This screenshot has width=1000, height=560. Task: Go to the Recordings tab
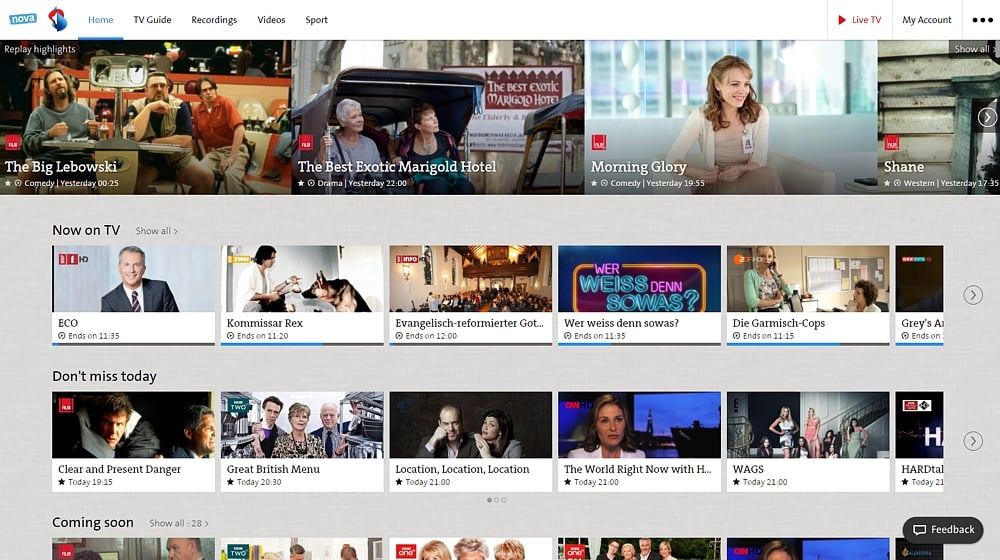click(214, 20)
